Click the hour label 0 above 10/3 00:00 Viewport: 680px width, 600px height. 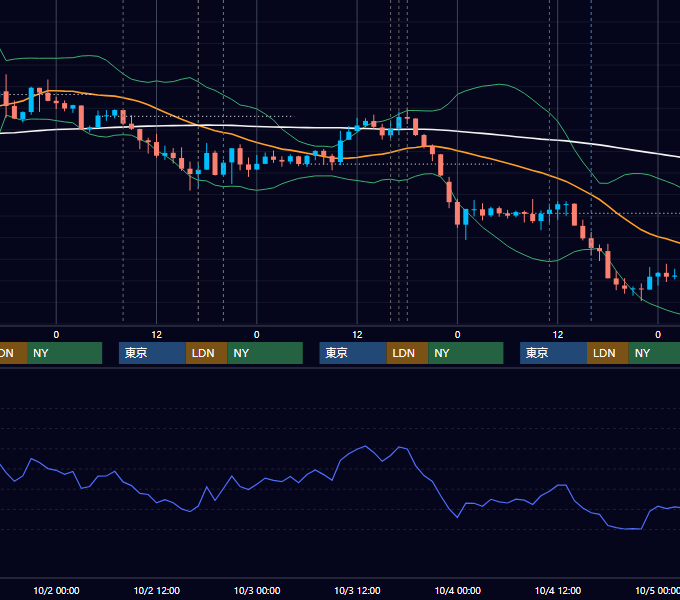point(257,335)
